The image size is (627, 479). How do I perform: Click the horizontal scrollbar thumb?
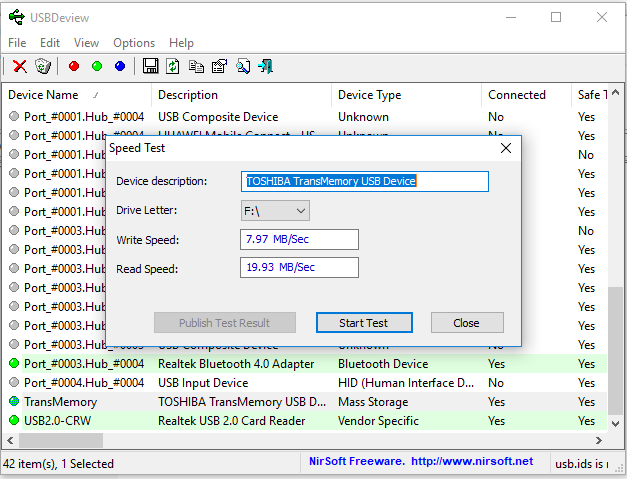pyautogui.click(x=61, y=440)
